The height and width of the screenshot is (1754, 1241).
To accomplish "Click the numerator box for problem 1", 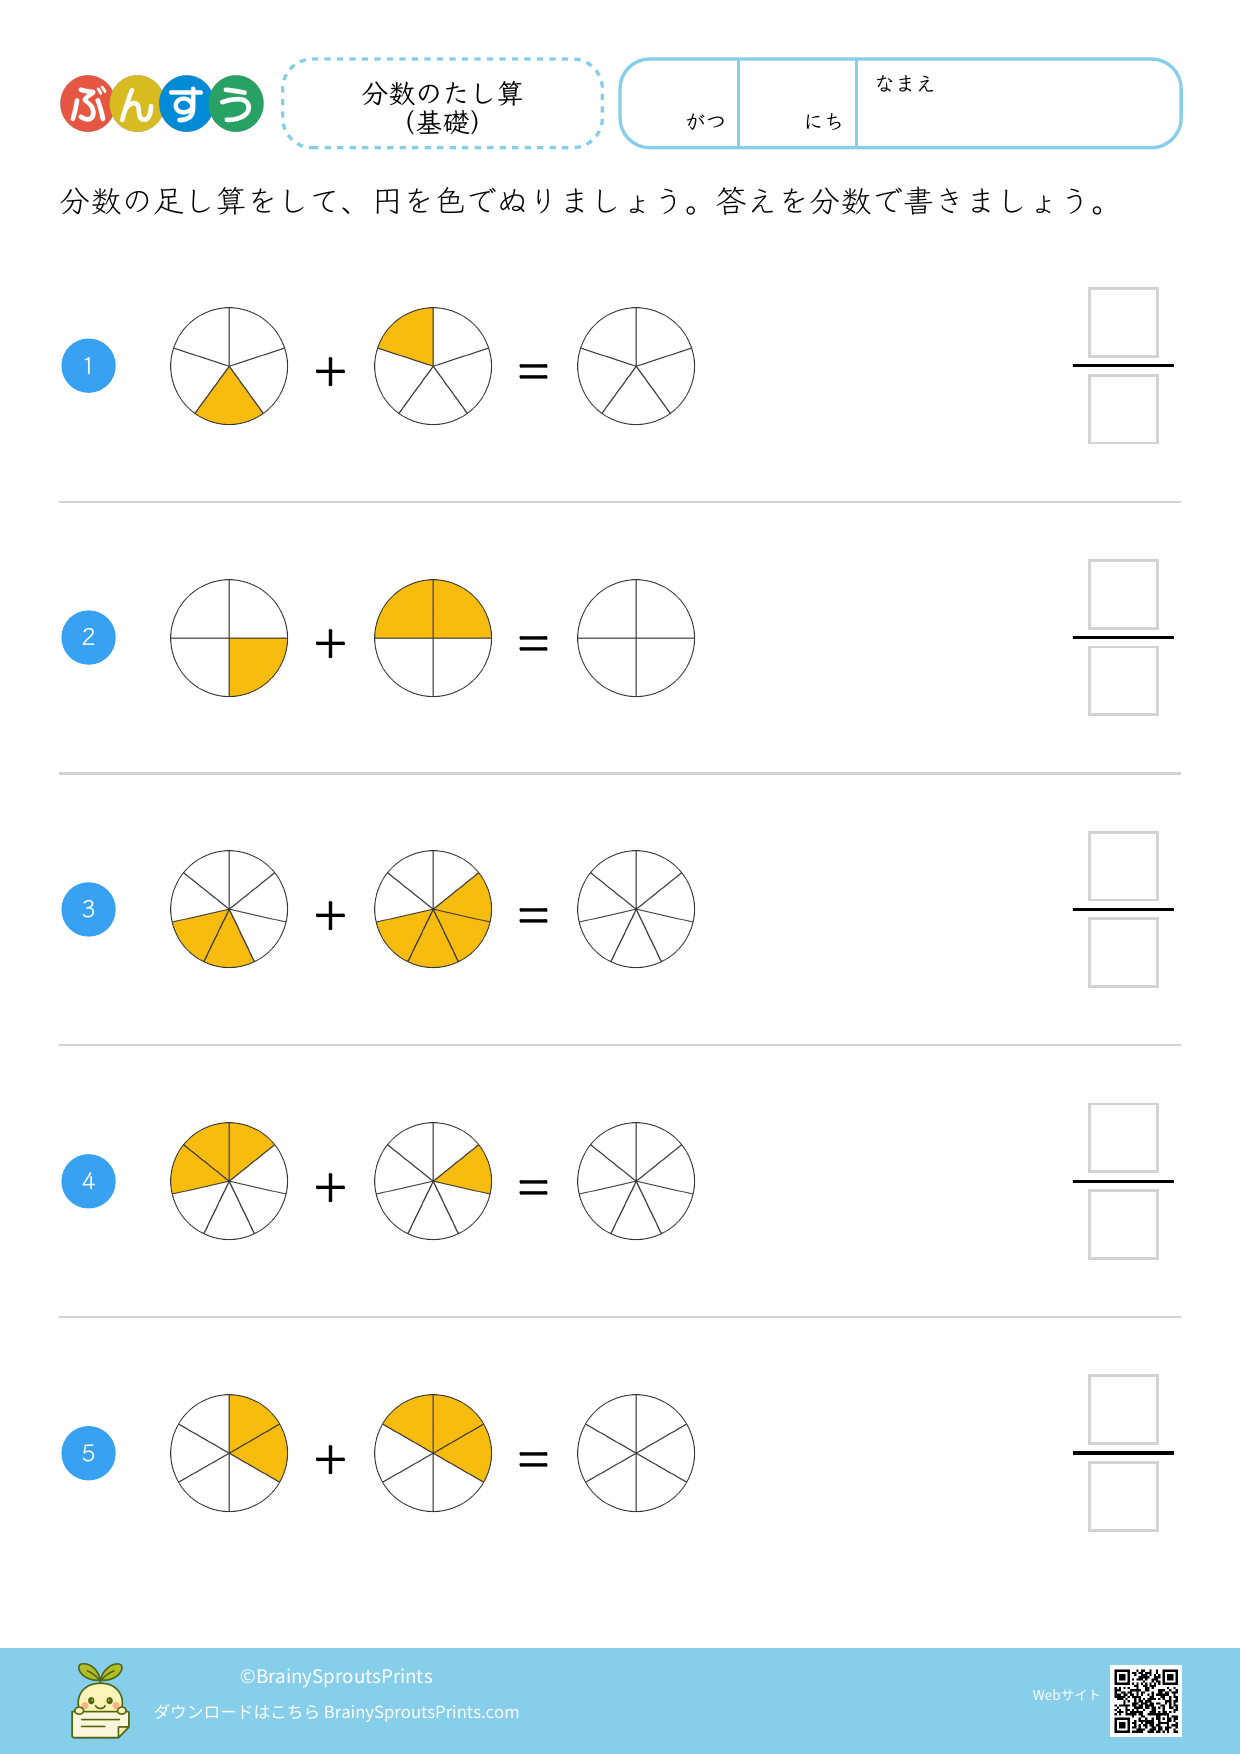I will (x=1123, y=323).
